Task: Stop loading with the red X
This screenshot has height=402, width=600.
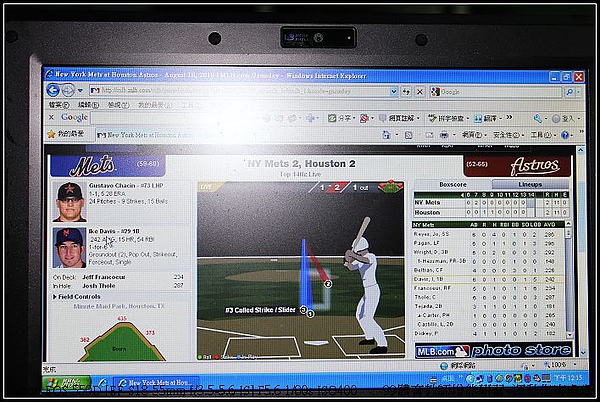Action: tap(420, 92)
